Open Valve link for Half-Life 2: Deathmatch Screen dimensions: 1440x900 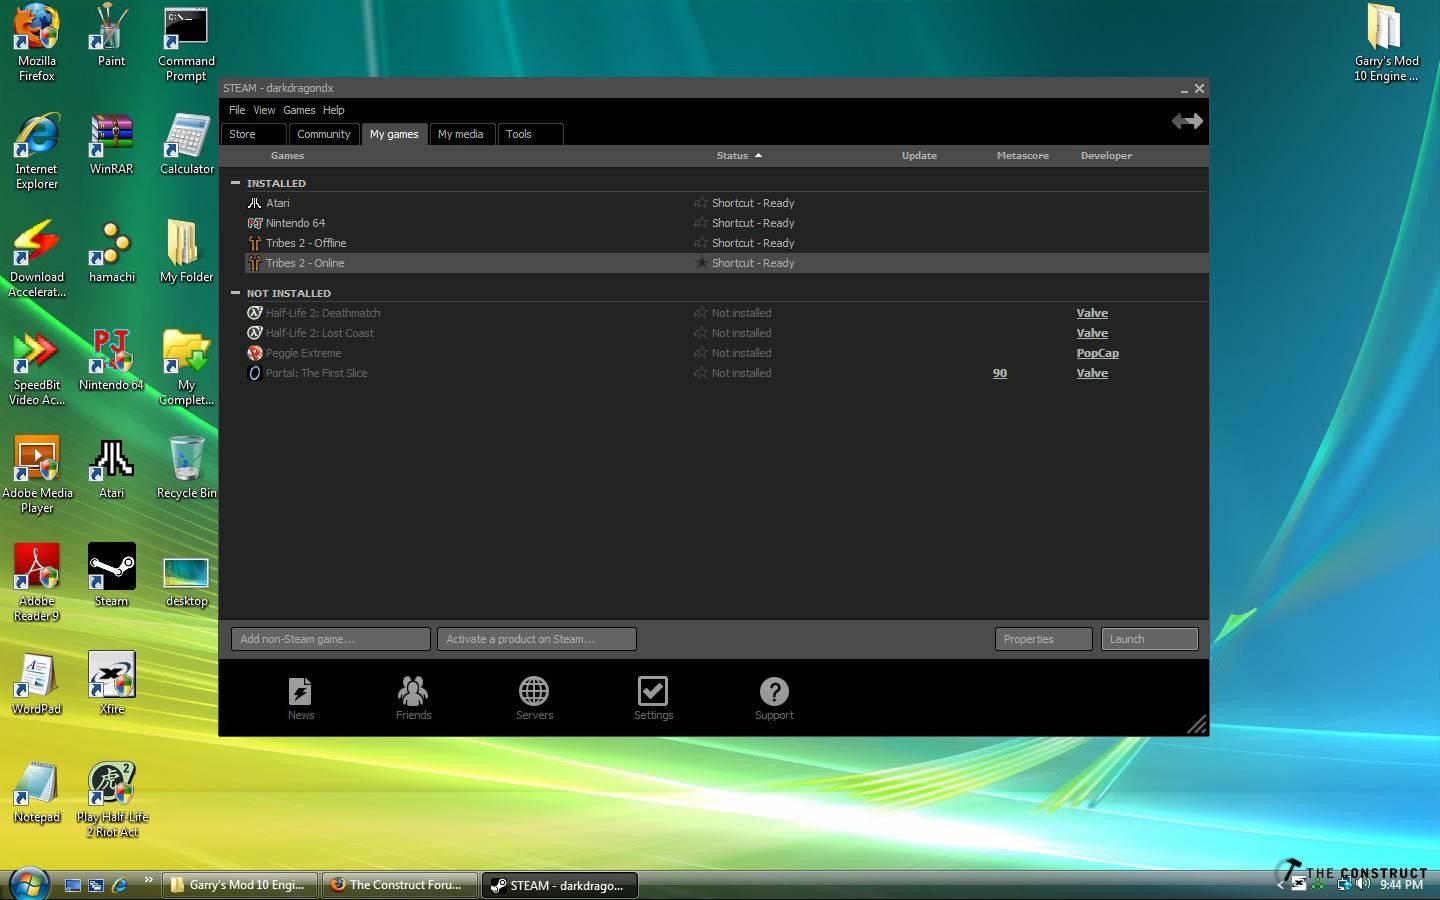pyautogui.click(x=1092, y=313)
